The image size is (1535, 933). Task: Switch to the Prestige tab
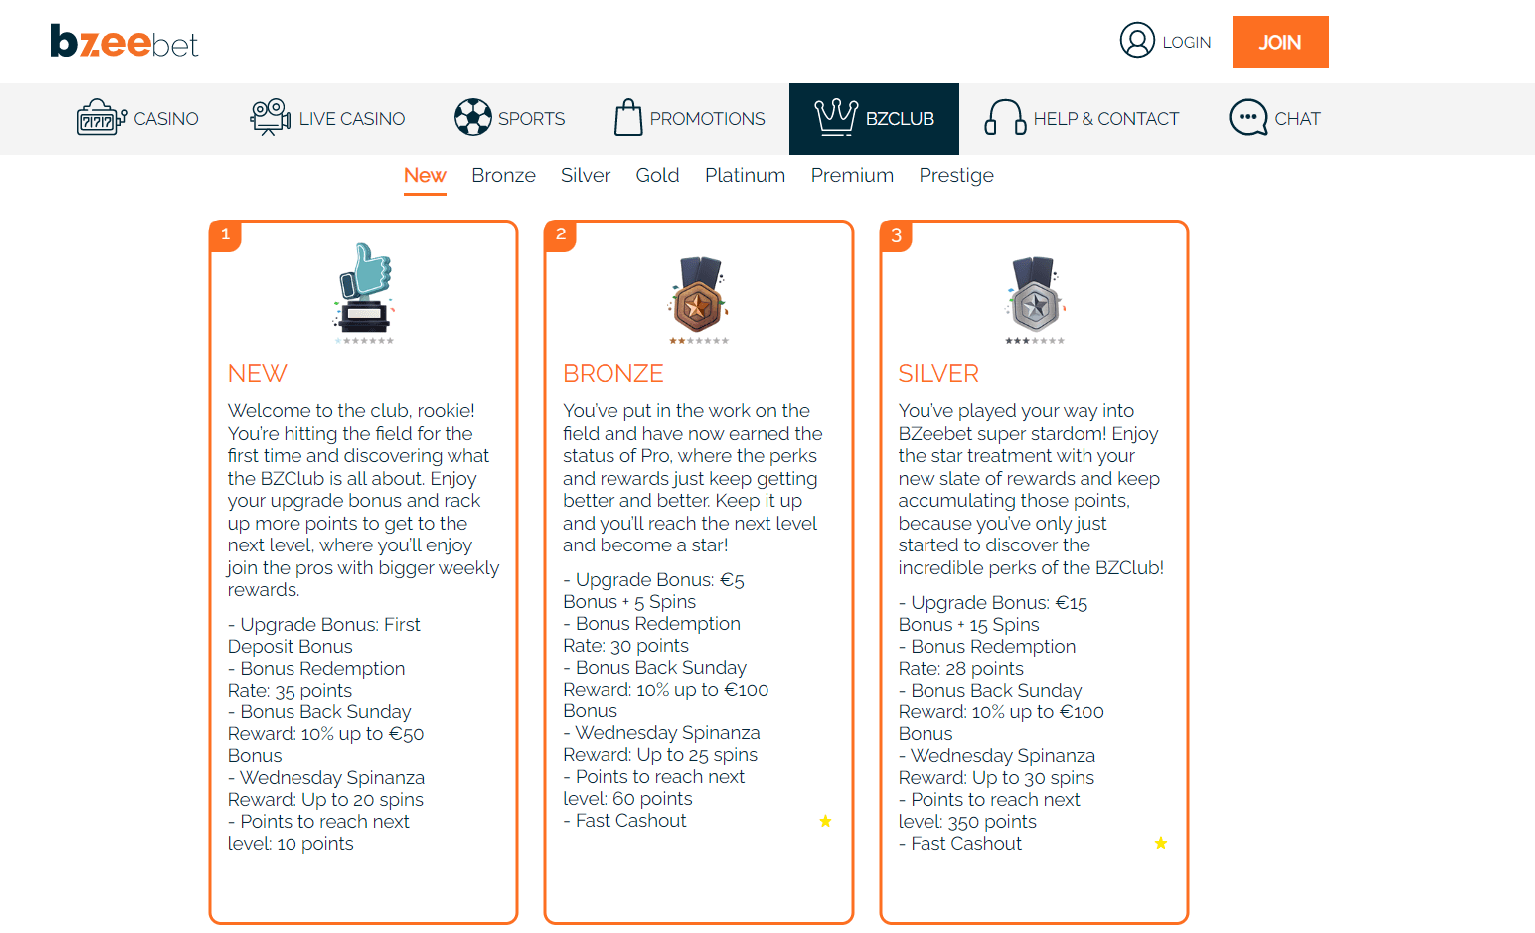[956, 176]
